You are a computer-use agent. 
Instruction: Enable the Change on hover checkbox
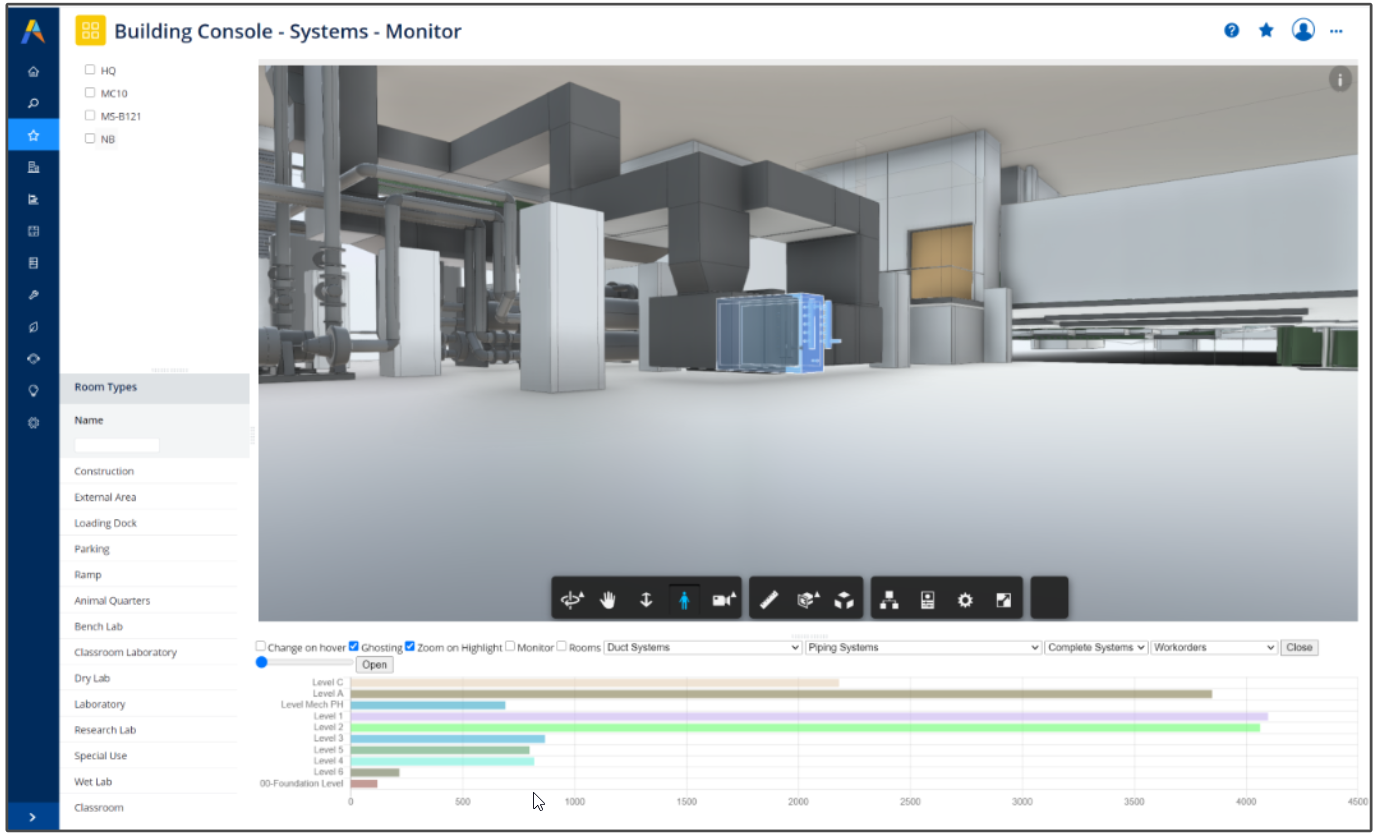click(x=262, y=647)
